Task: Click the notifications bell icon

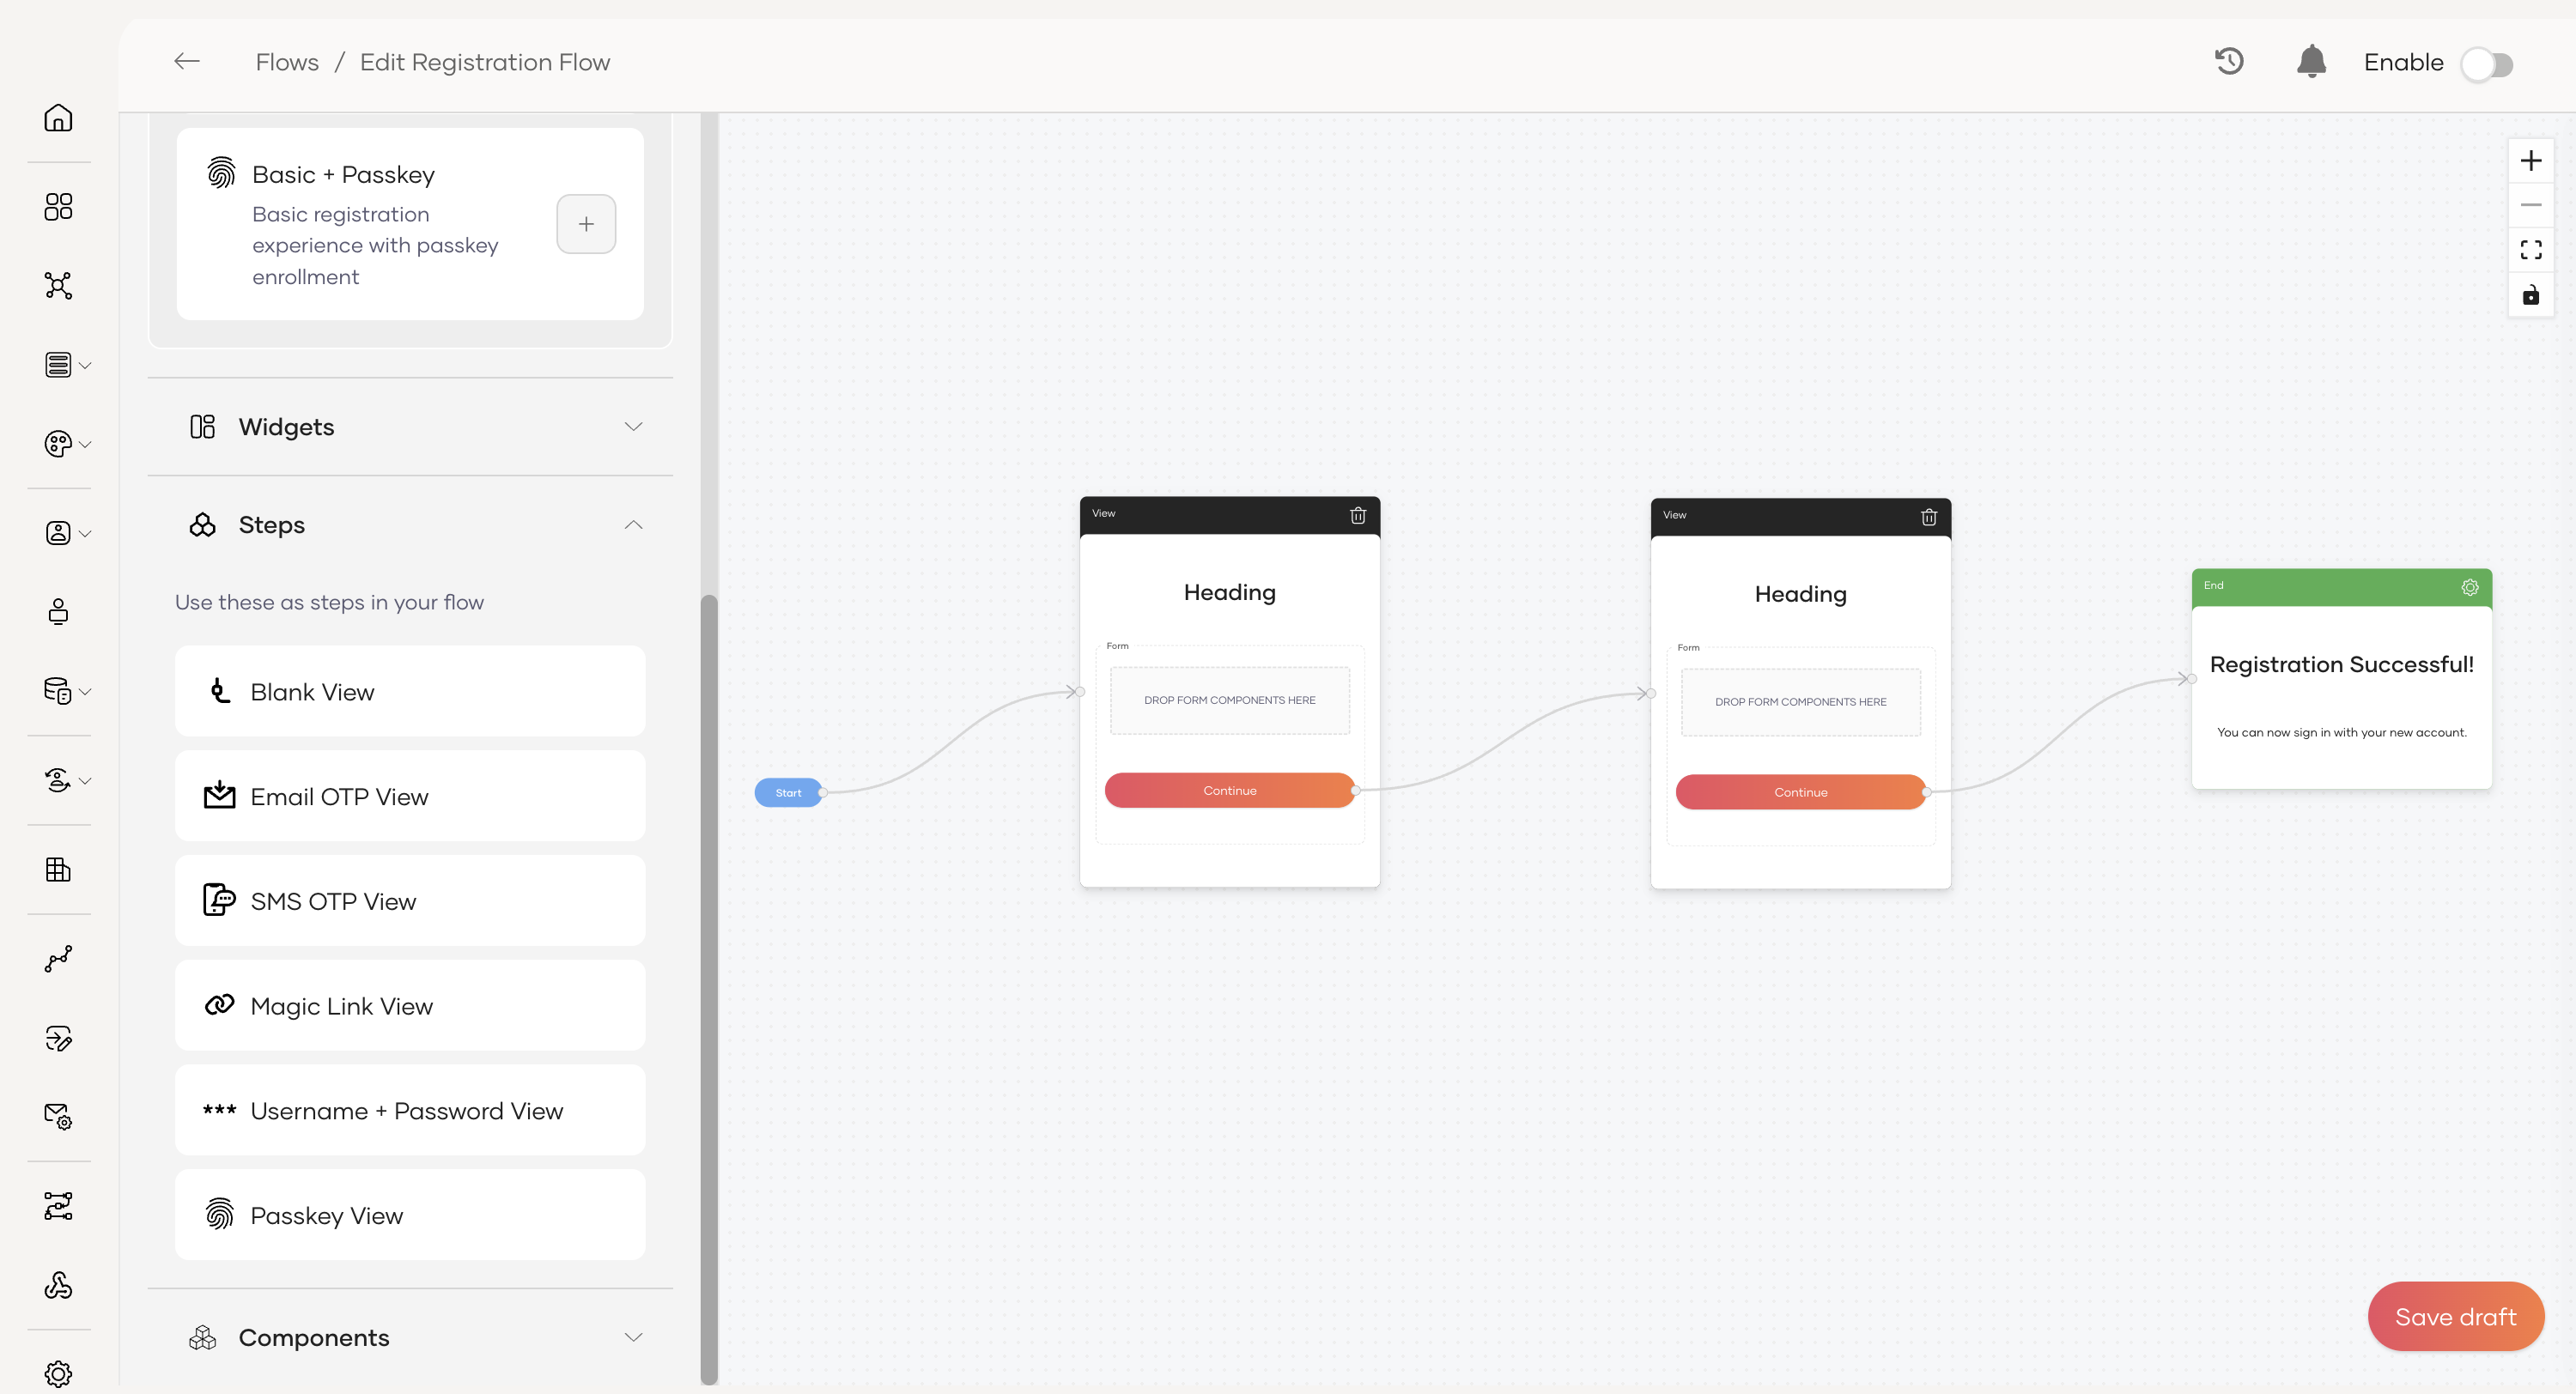Action: (2311, 62)
